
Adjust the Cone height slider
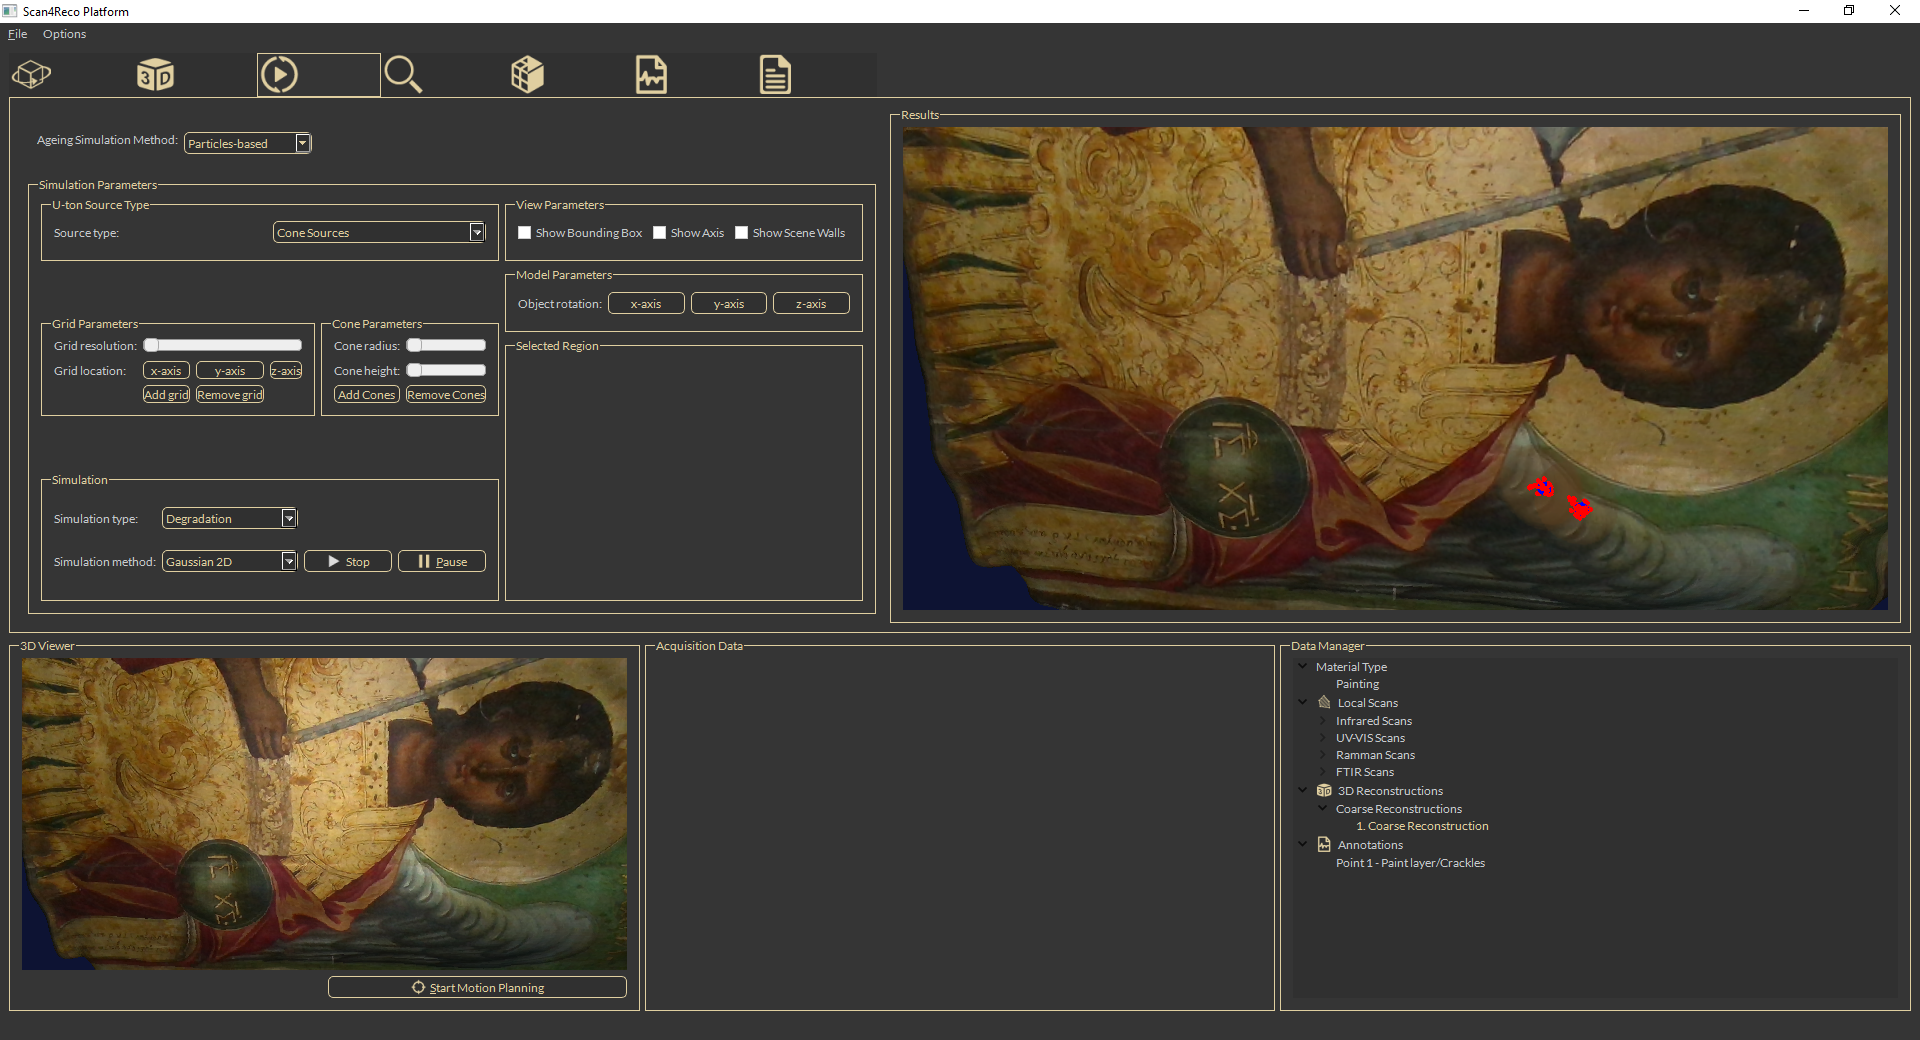(446, 370)
